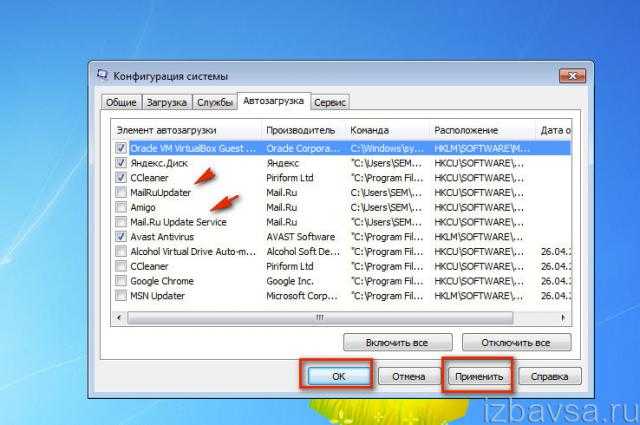Viewport: 640px width, 425px height.
Task: Tick the Google Chrome startup checkbox
Action: [x=121, y=281]
